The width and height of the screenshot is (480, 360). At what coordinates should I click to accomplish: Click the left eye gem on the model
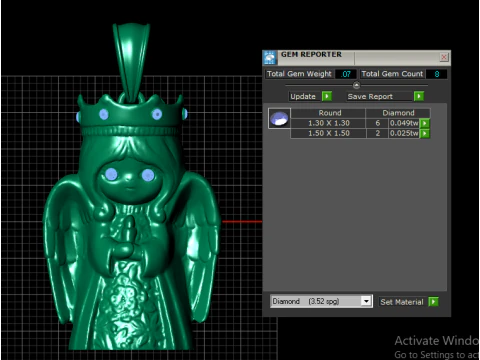point(111,174)
